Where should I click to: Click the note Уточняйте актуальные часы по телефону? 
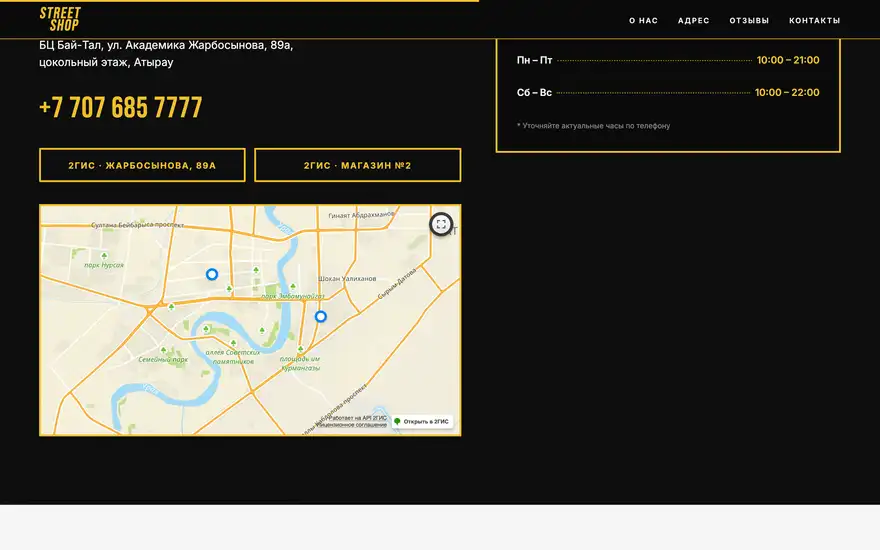coord(593,126)
